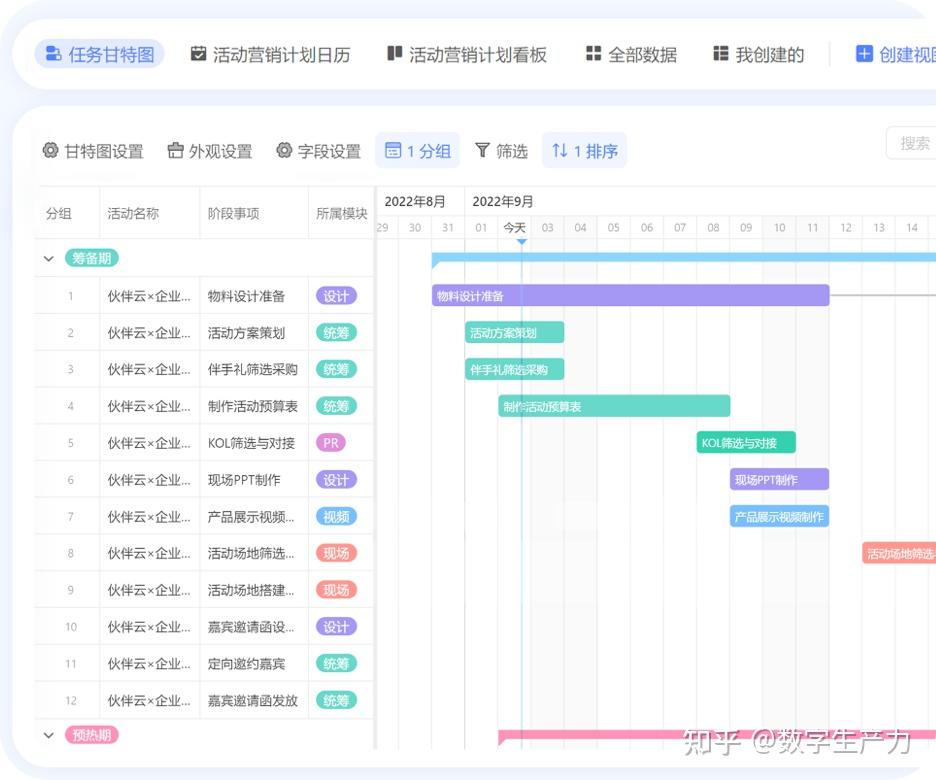The image size is (936, 780).
Task: 折叠筹备期分组
Action: [x=48, y=257]
